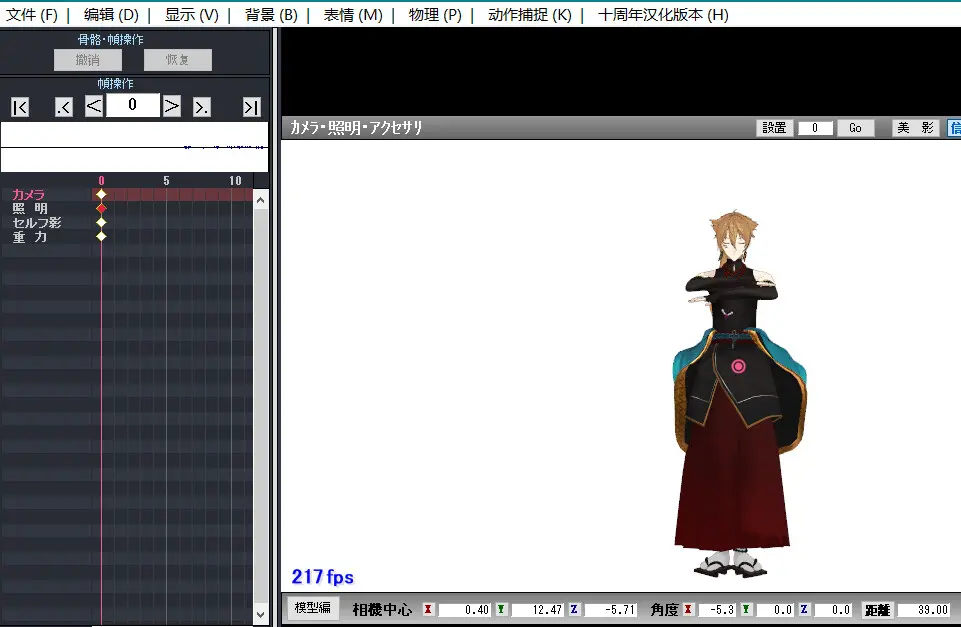Jump to the last frame button

251,107
